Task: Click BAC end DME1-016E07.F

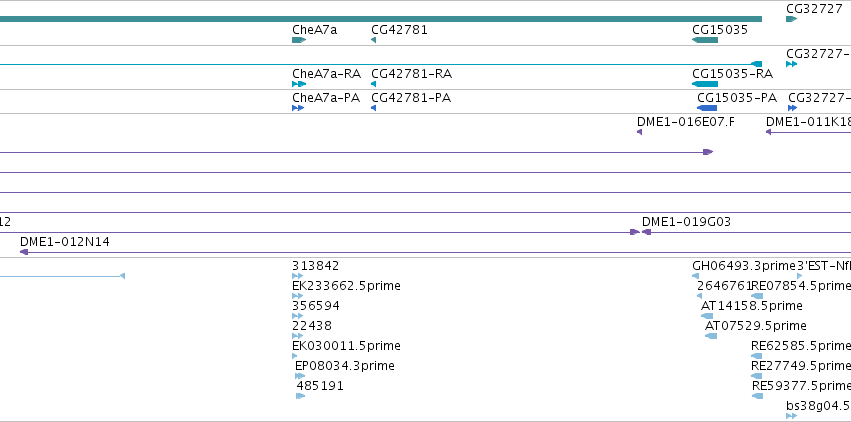Action: pos(639,132)
